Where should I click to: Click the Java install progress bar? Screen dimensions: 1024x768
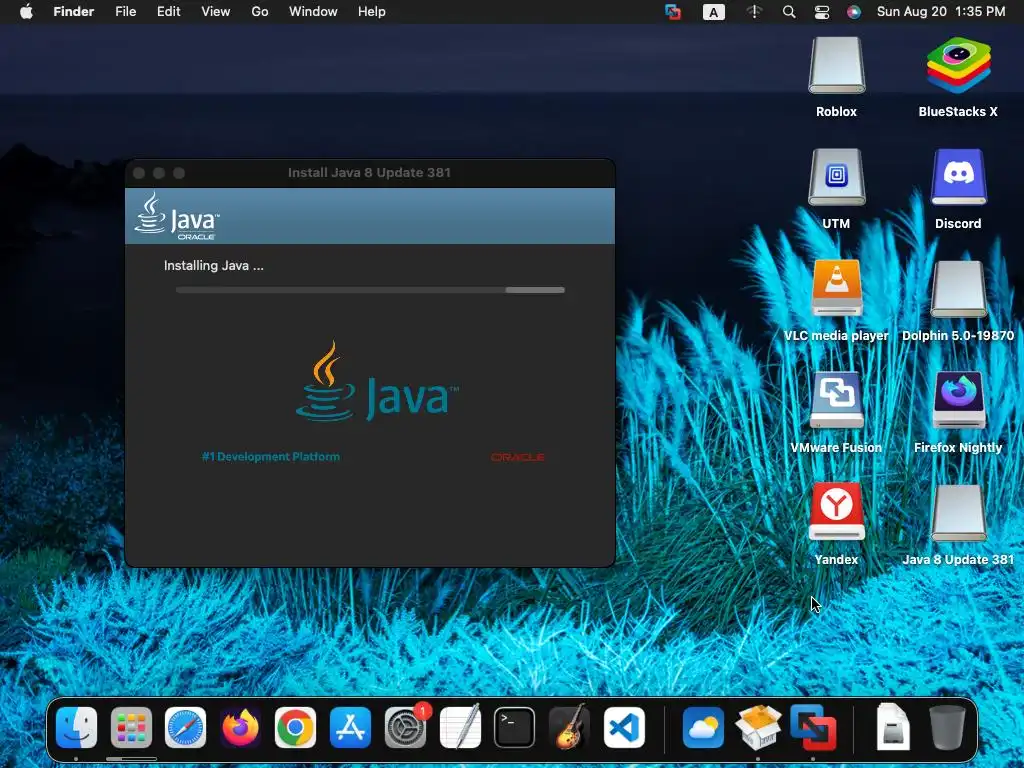(x=370, y=290)
